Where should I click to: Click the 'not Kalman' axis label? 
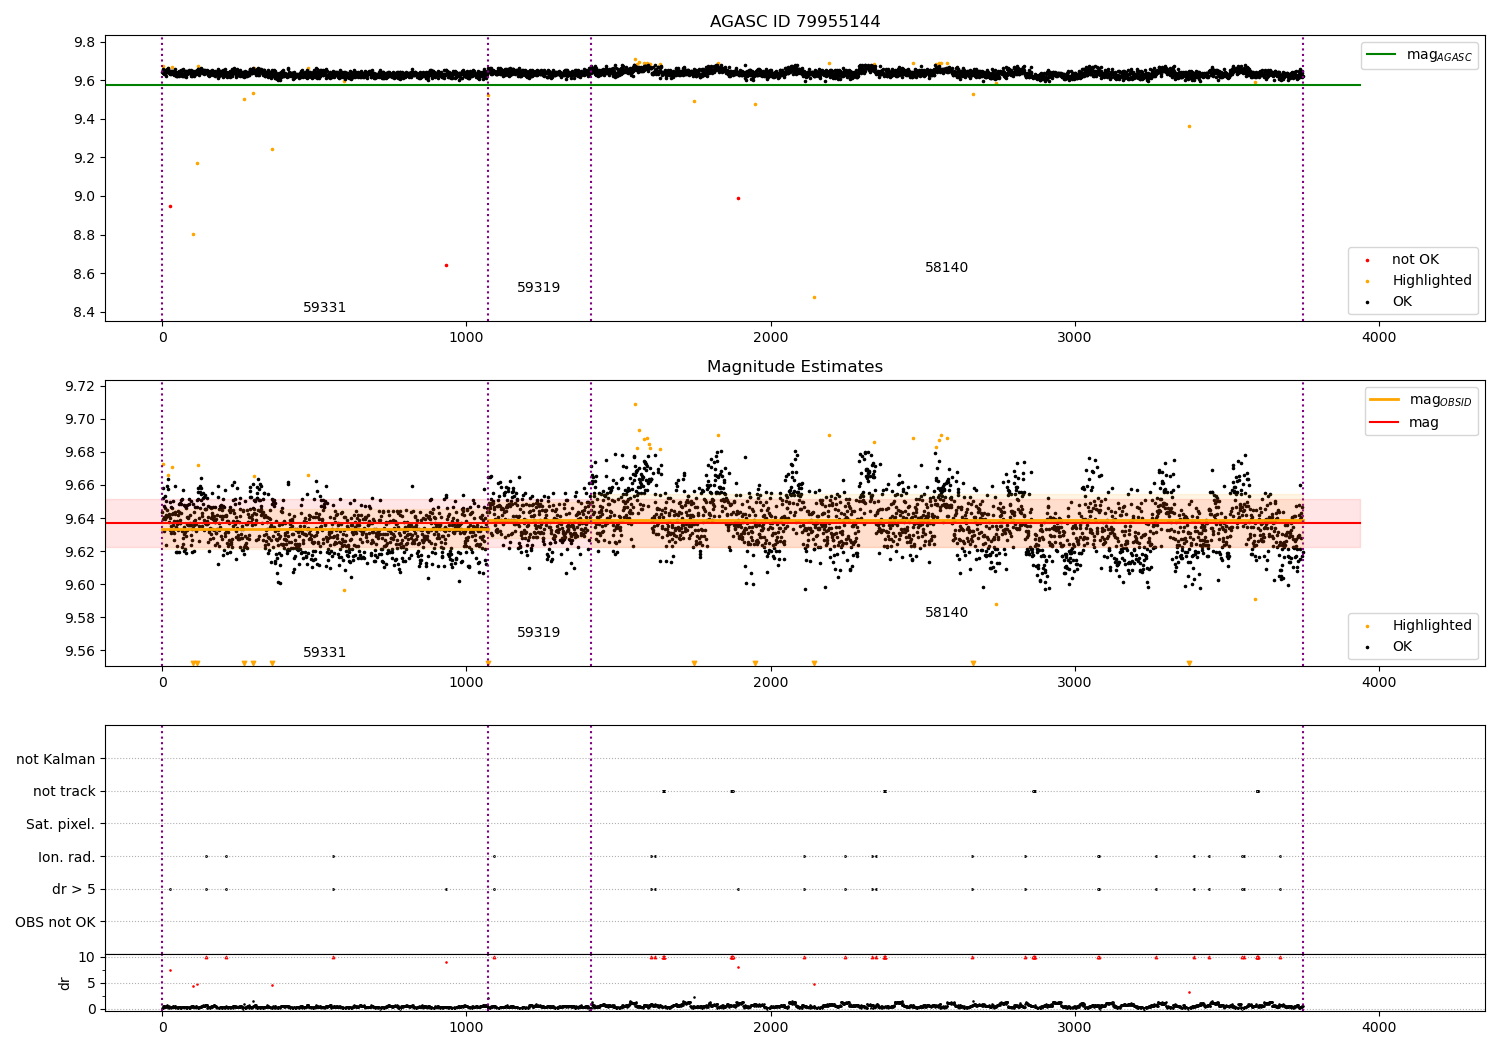coord(56,759)
